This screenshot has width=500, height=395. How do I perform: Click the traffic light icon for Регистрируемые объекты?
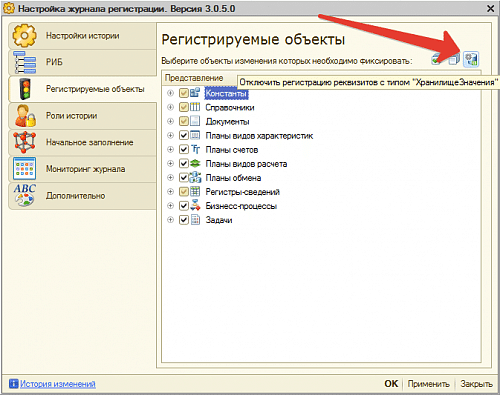(x=25, y=89)
